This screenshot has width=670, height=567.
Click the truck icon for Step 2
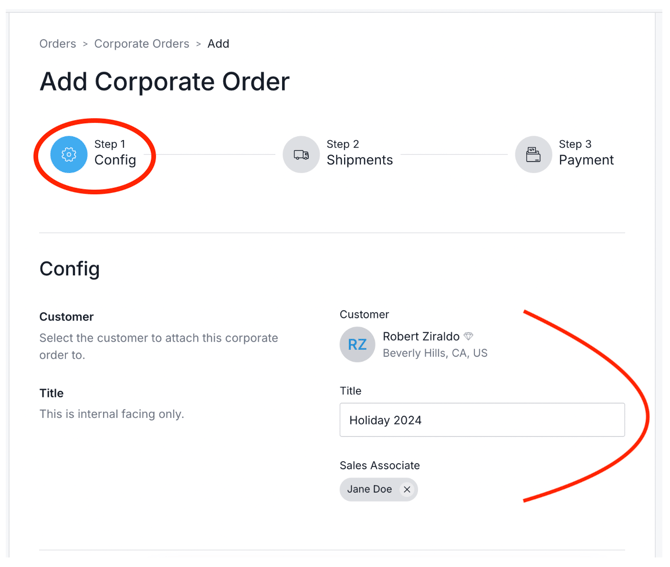[301, 155]
